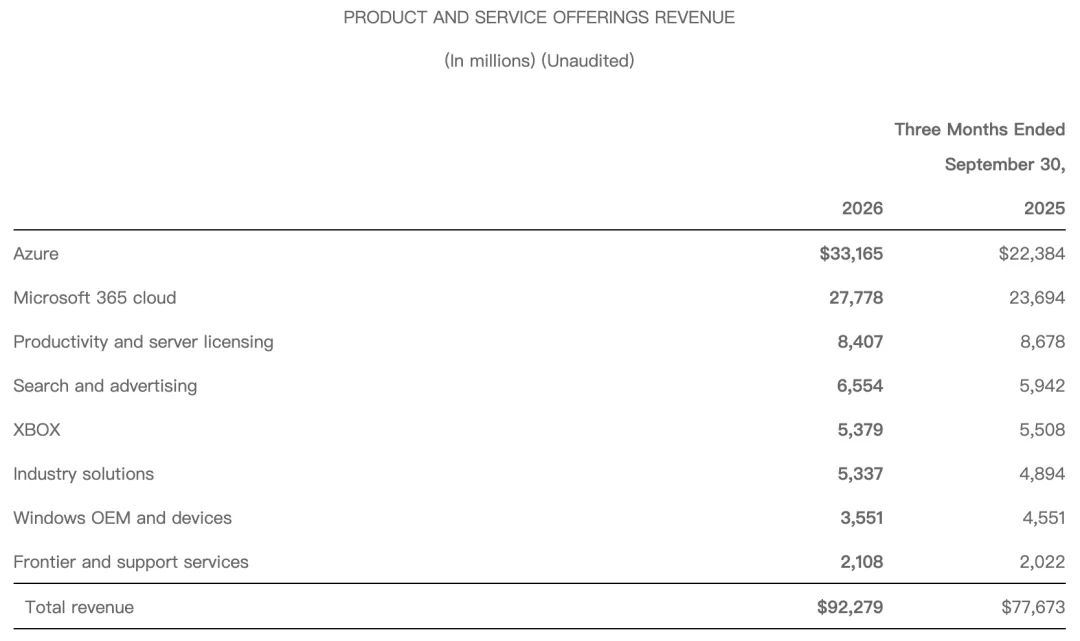
Task: Click the '(In millions) (Unaudited)' subtitle
Action: (539, 61)
